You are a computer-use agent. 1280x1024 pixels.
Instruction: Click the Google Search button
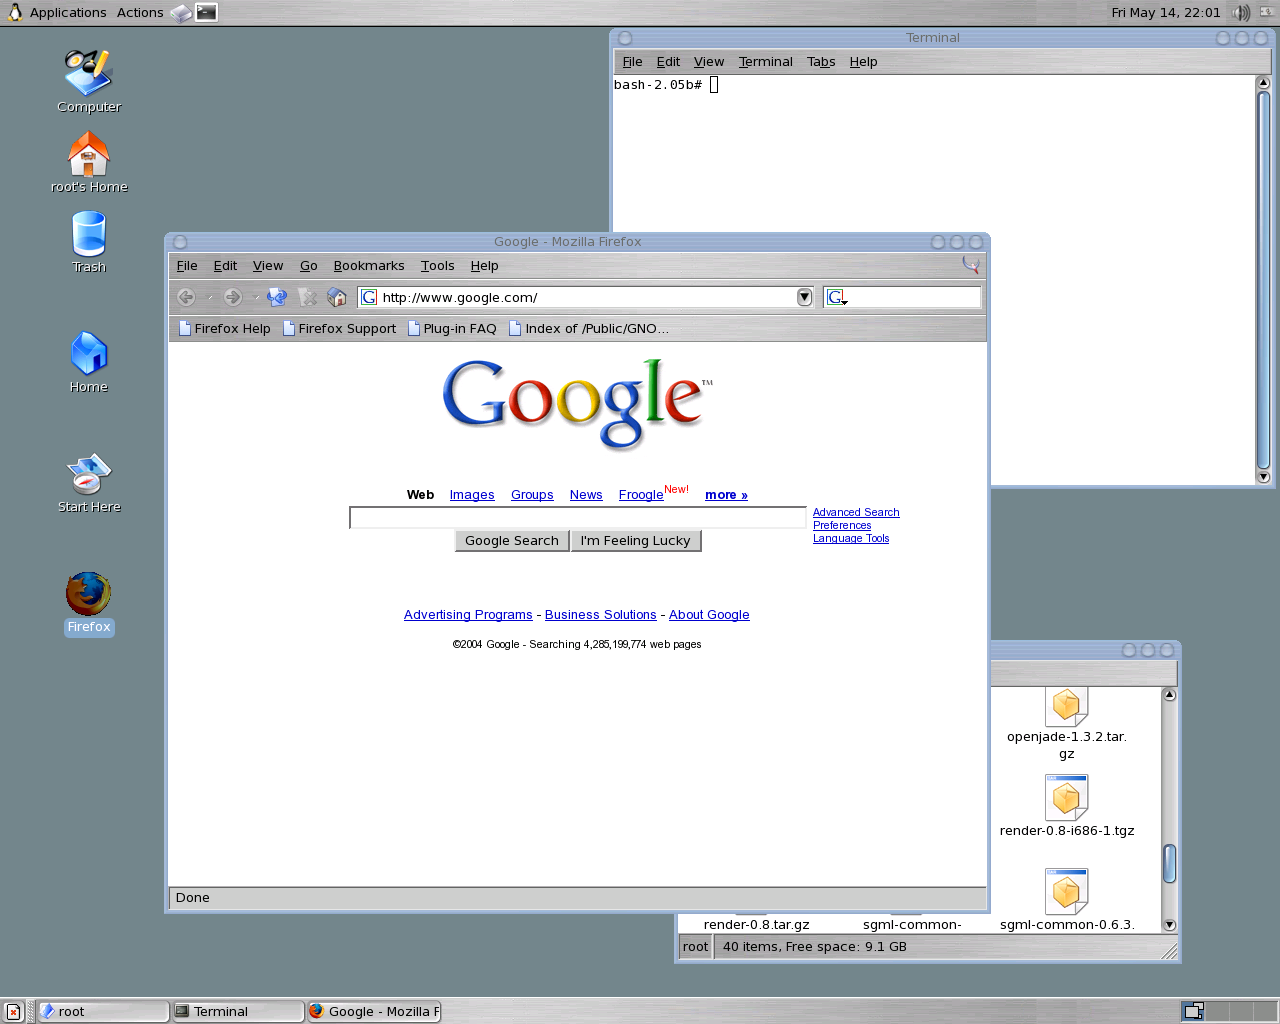512,541
